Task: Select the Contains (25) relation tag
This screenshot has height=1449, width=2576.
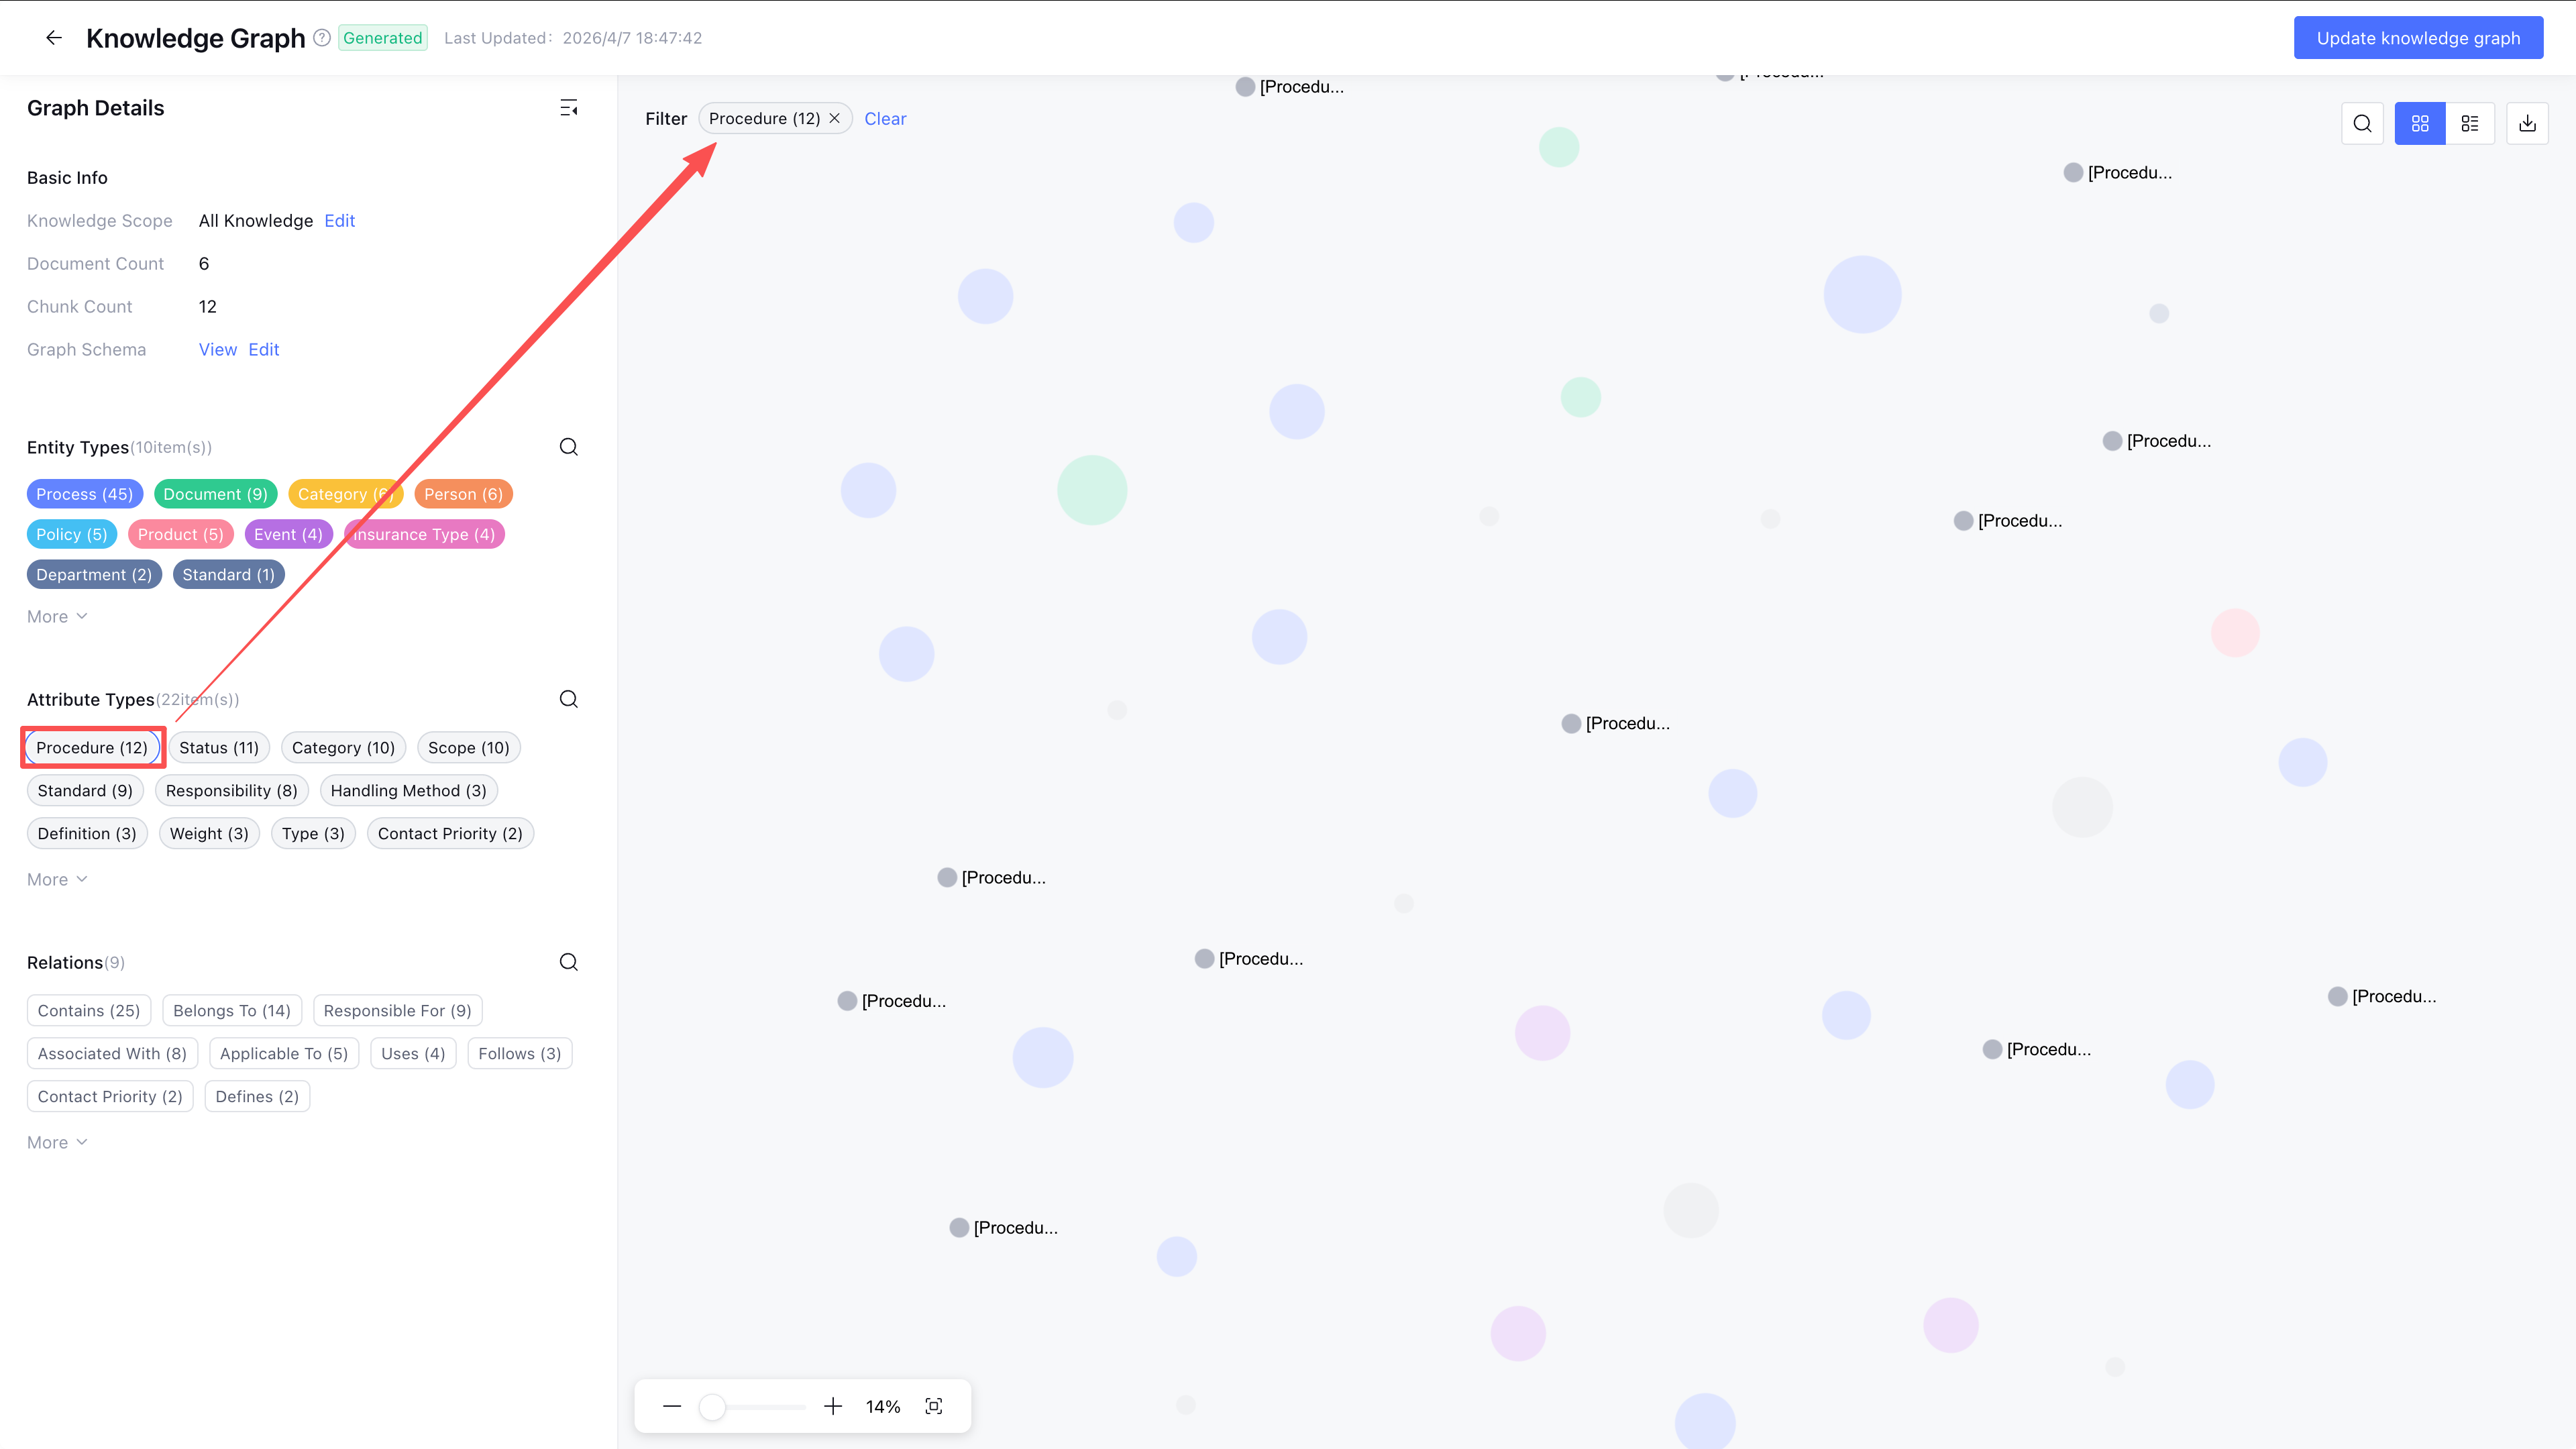Action: tap(88, 1011)
